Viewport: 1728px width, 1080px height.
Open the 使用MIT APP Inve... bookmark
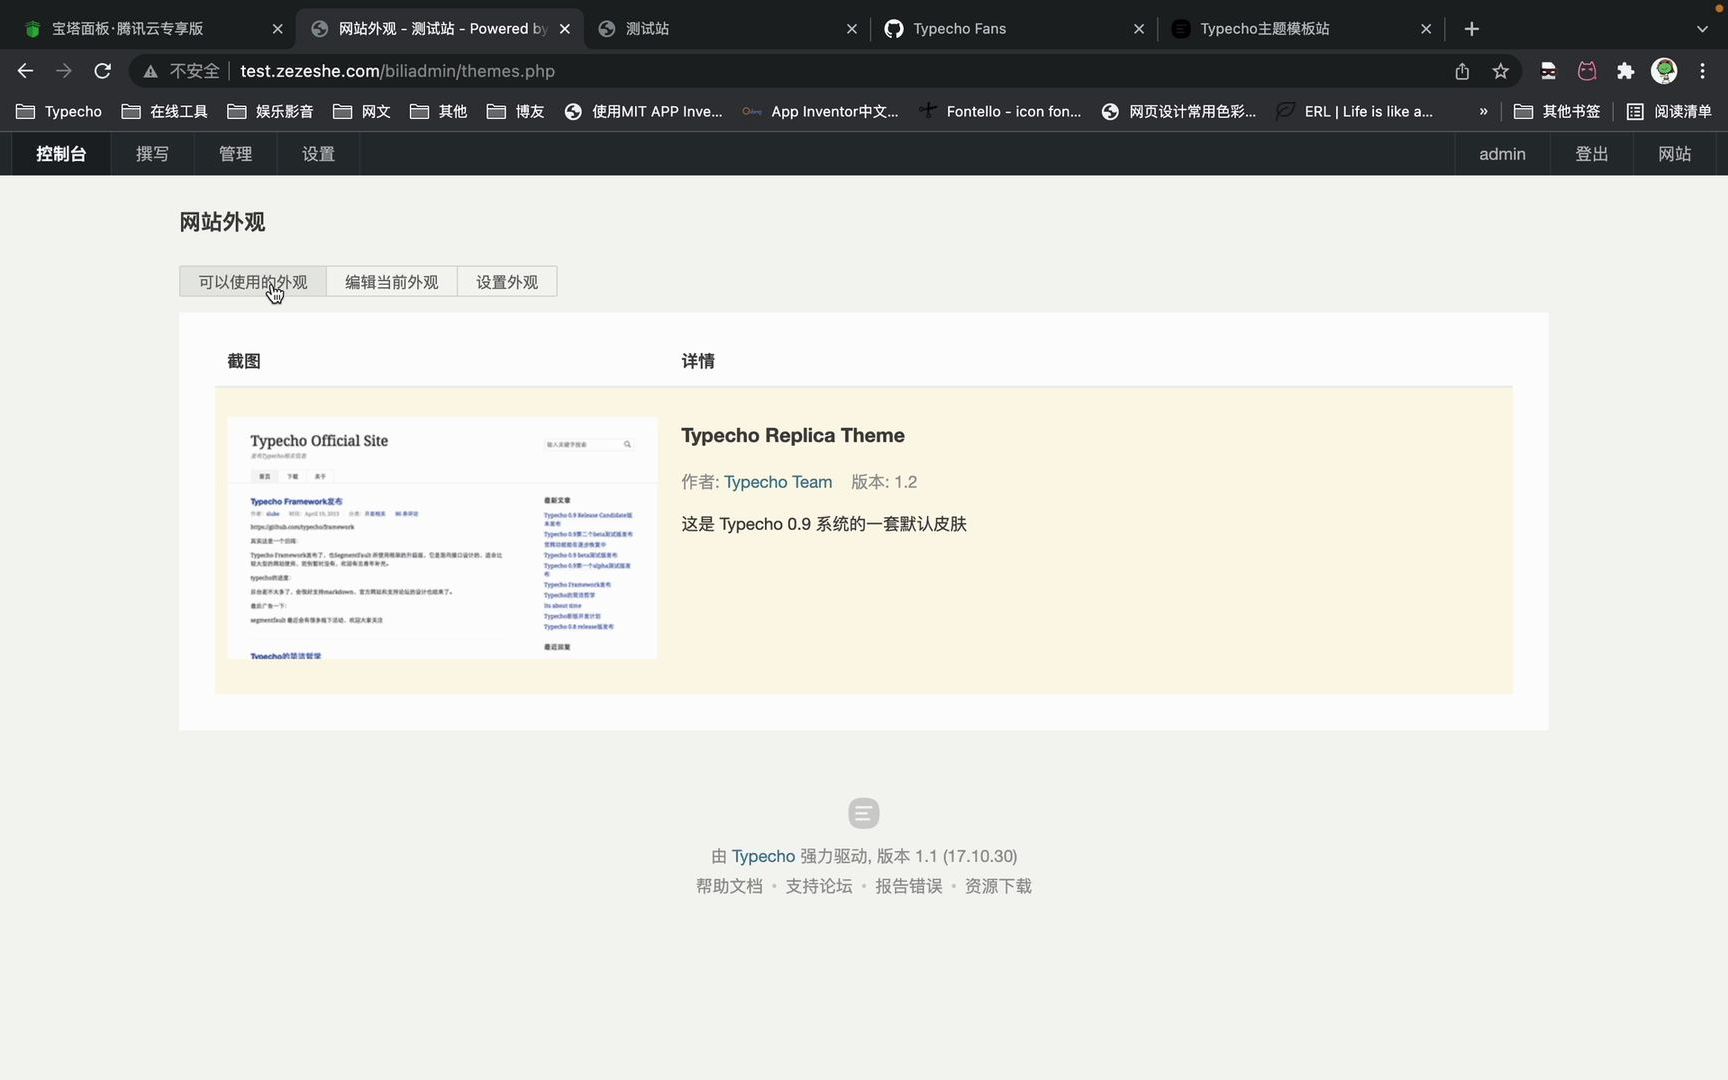pos(643,112)
